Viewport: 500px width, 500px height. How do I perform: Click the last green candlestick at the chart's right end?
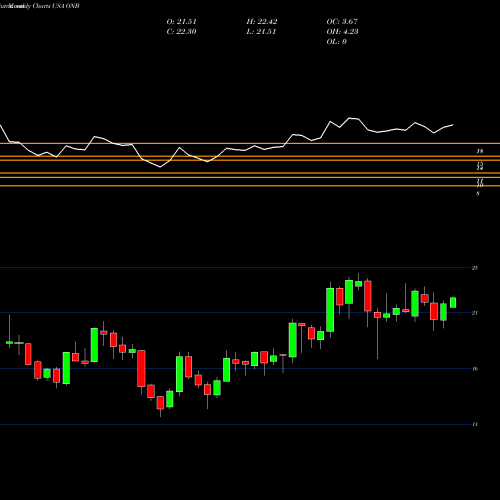click(x=453, y=302)
